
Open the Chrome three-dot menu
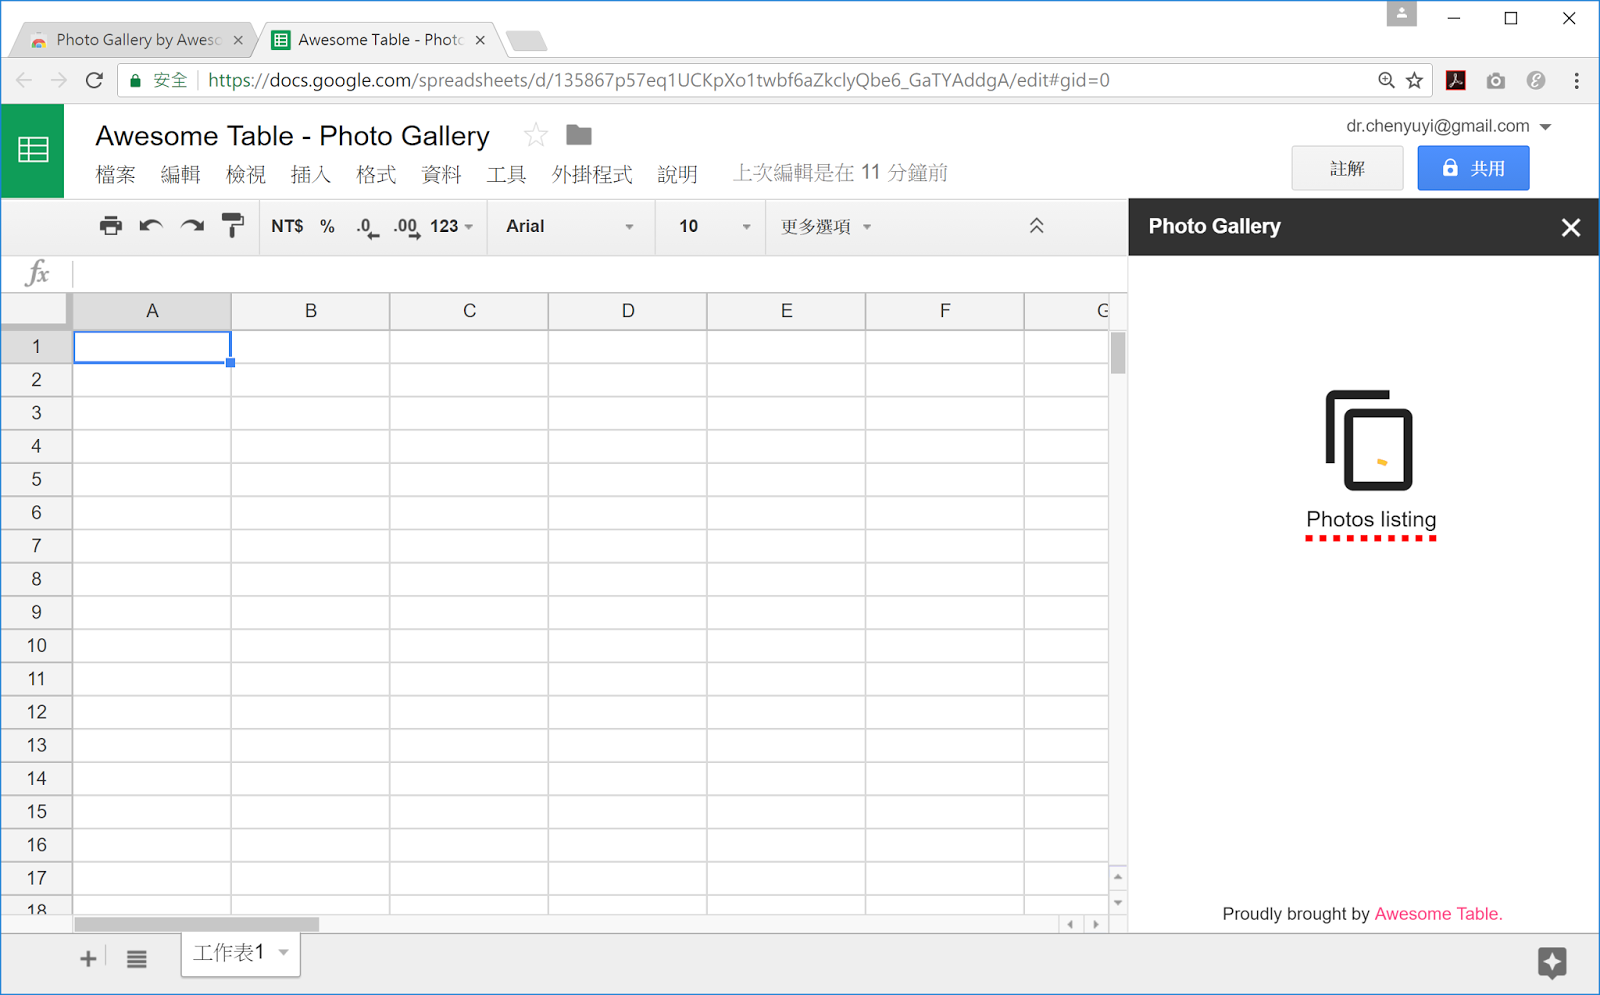pyautogui.click(x=1577, y=81)
